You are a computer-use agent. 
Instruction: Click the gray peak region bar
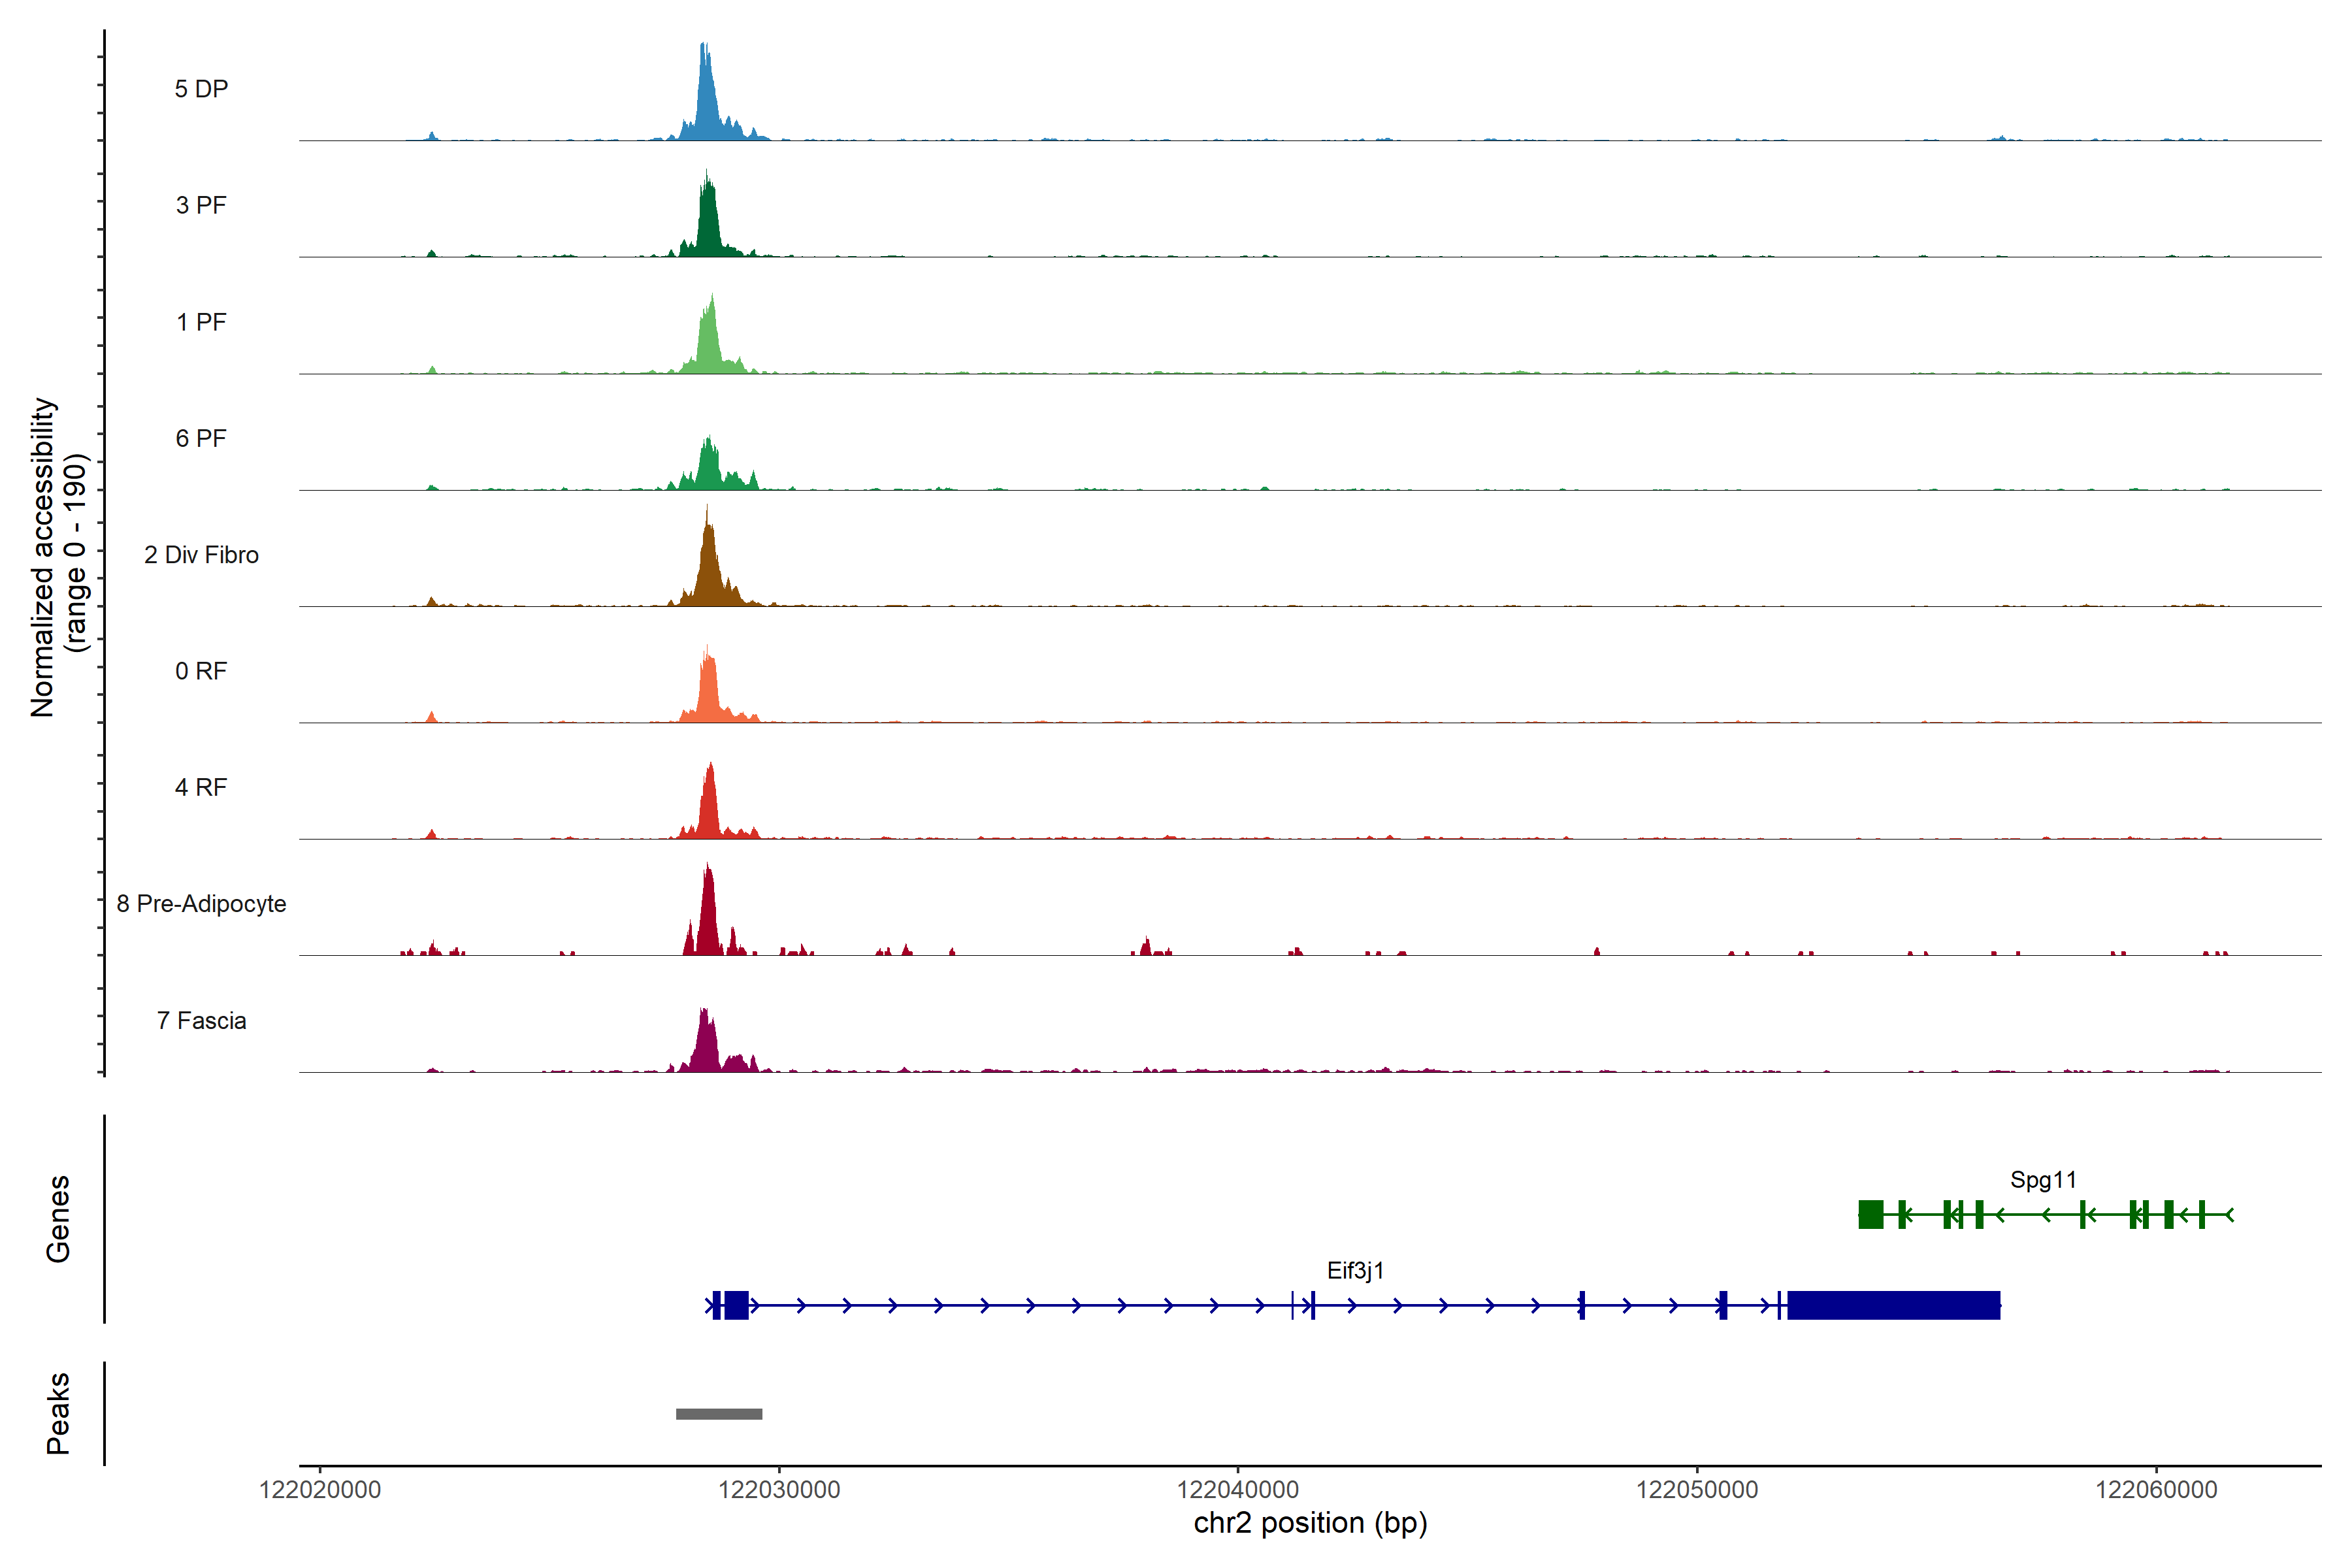(719, 1414)
